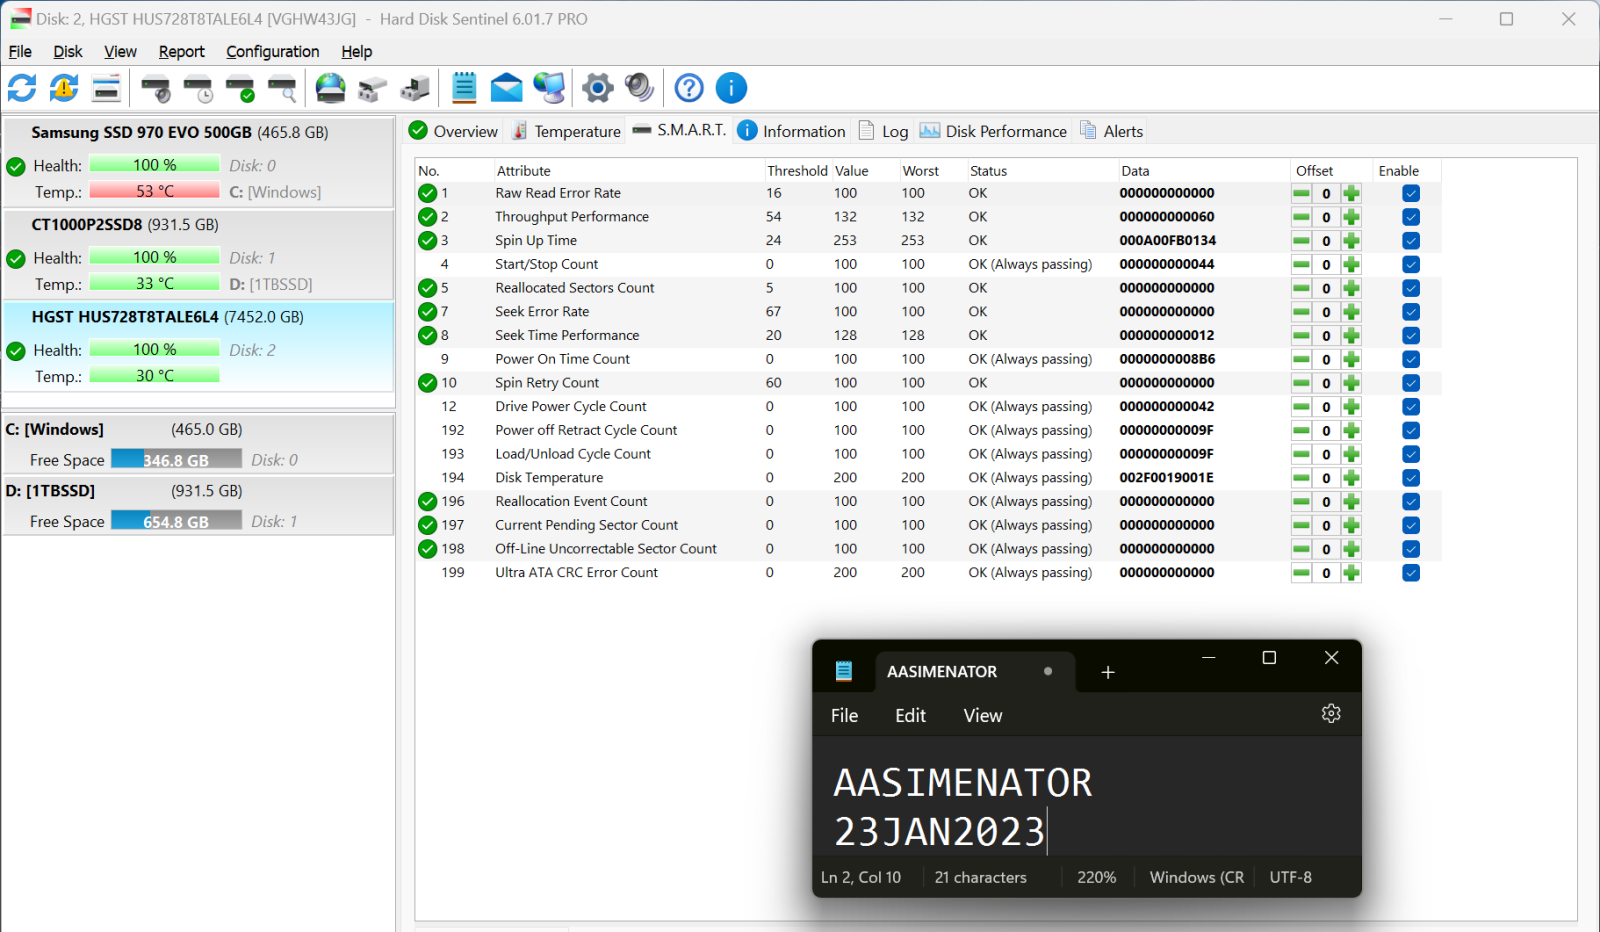The width and height of the screenshot is (1600, 932).
Task: Click the speaker icon in toolbar
Action: point(639,89)
